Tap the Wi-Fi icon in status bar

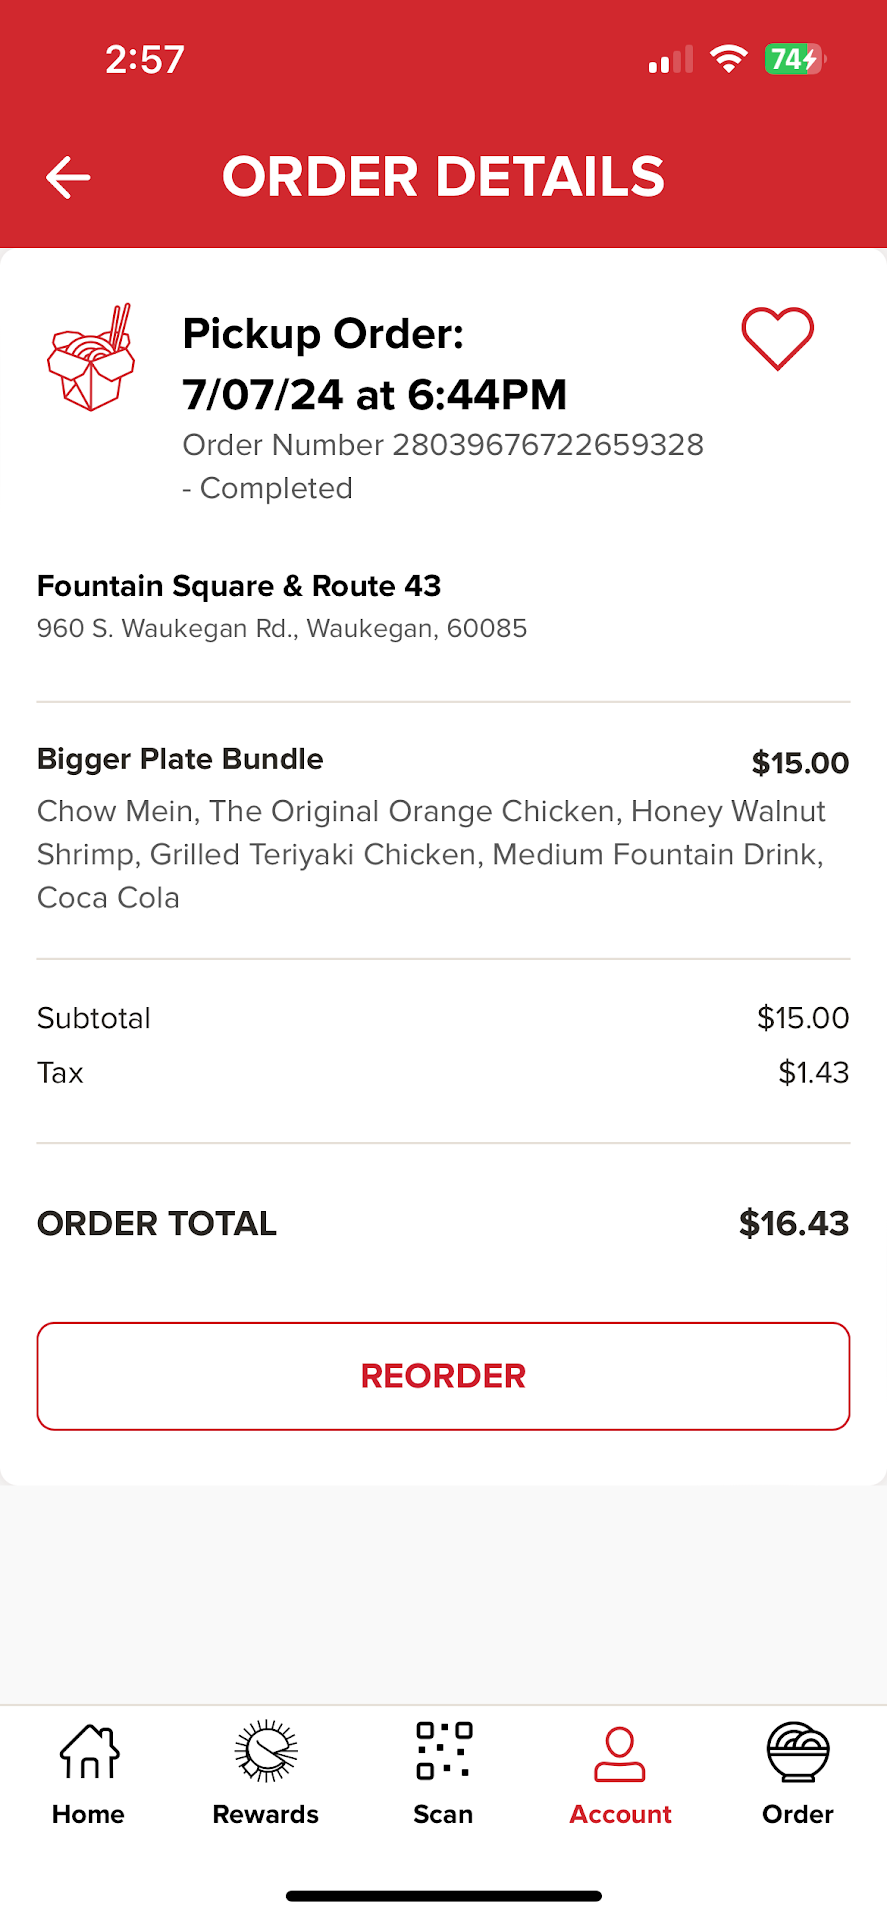point(729,59)
